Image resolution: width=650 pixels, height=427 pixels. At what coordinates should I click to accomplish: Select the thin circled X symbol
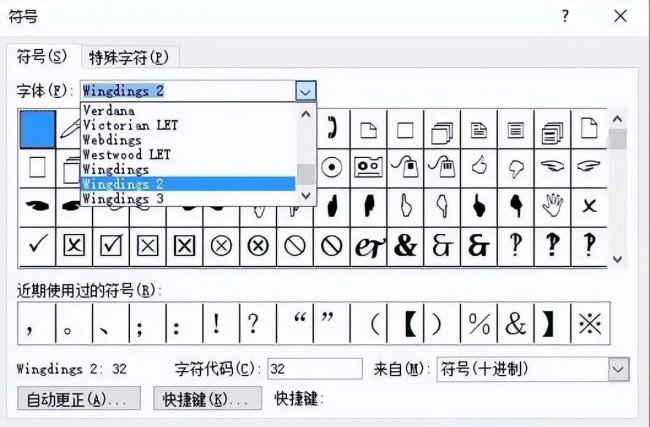[221, 246]
